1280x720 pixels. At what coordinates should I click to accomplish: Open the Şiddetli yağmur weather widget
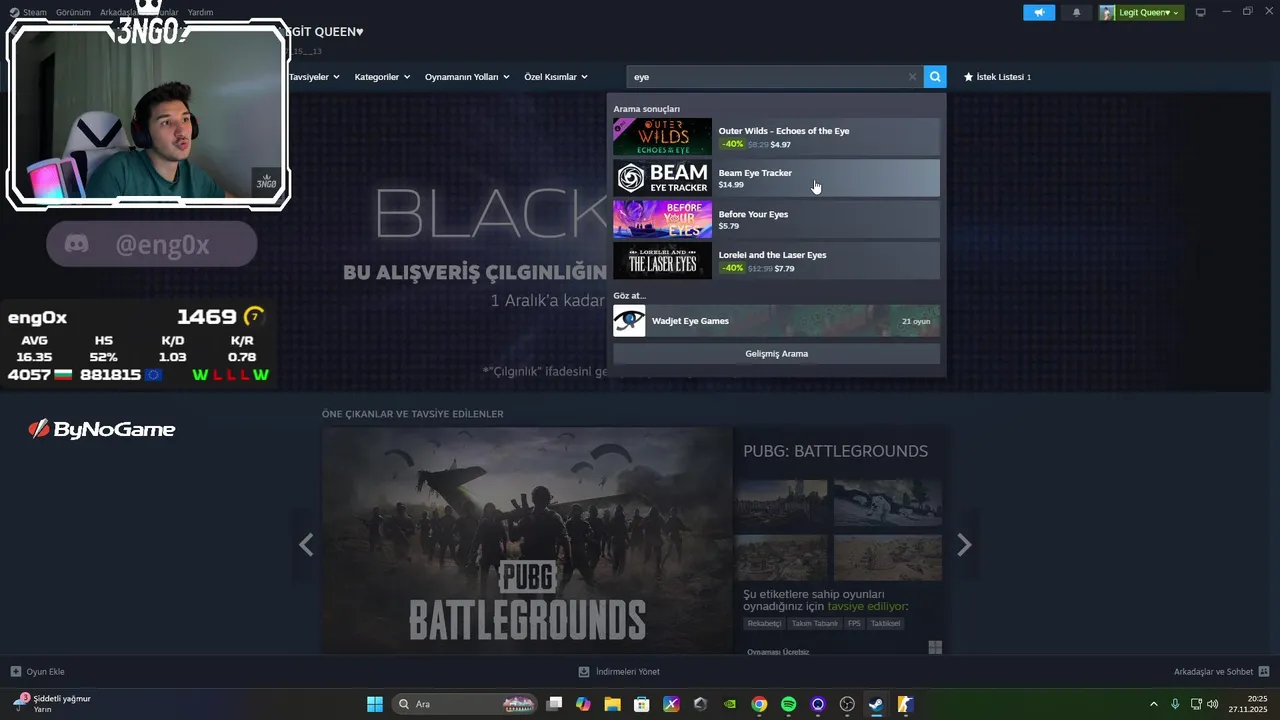tap(52, 704)
